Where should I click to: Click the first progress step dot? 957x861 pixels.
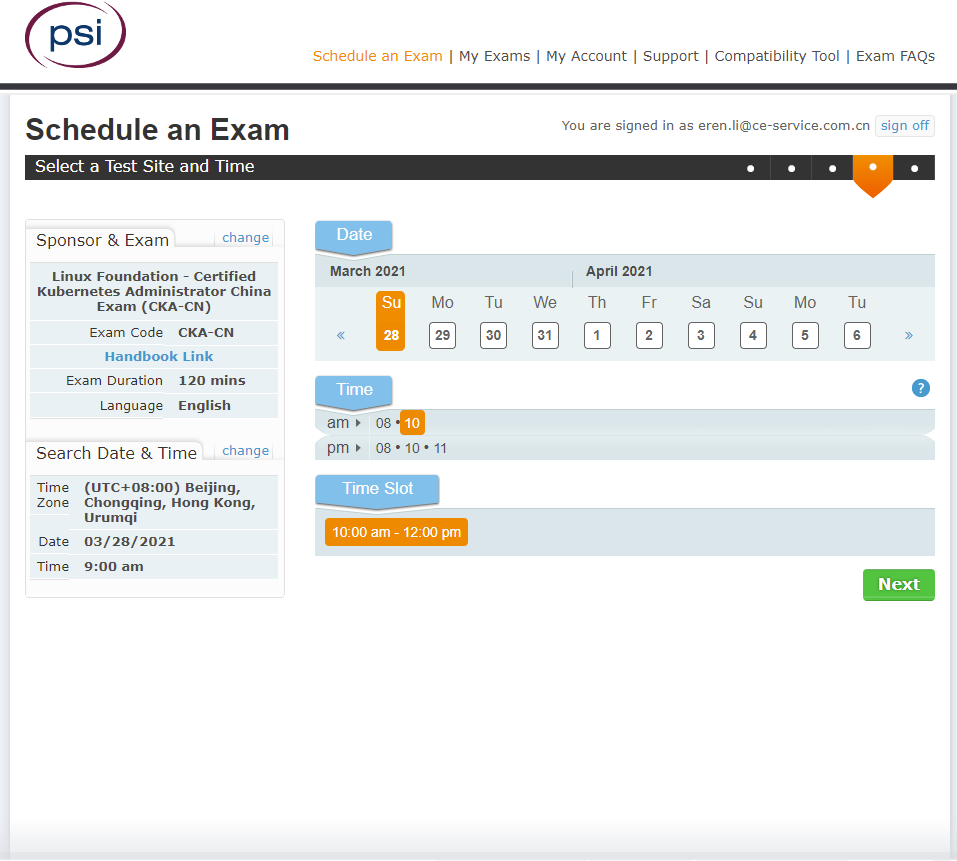[x=751, y=168]
